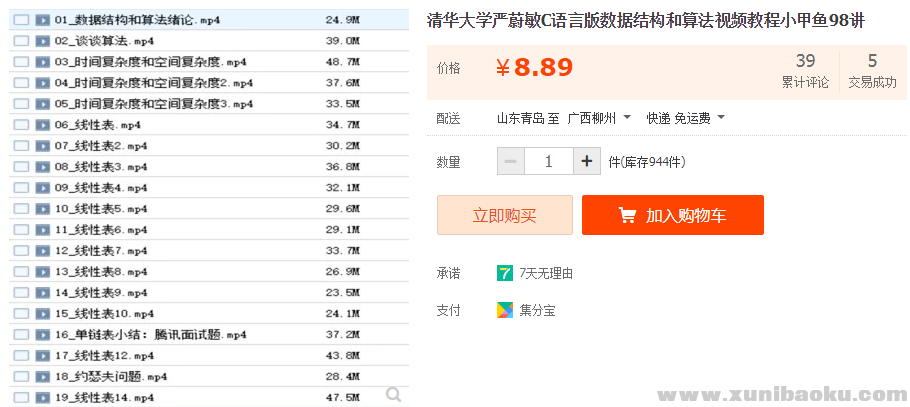Click 加入购物车 add to cart button

pyautogui.click(x=672, y=215)
